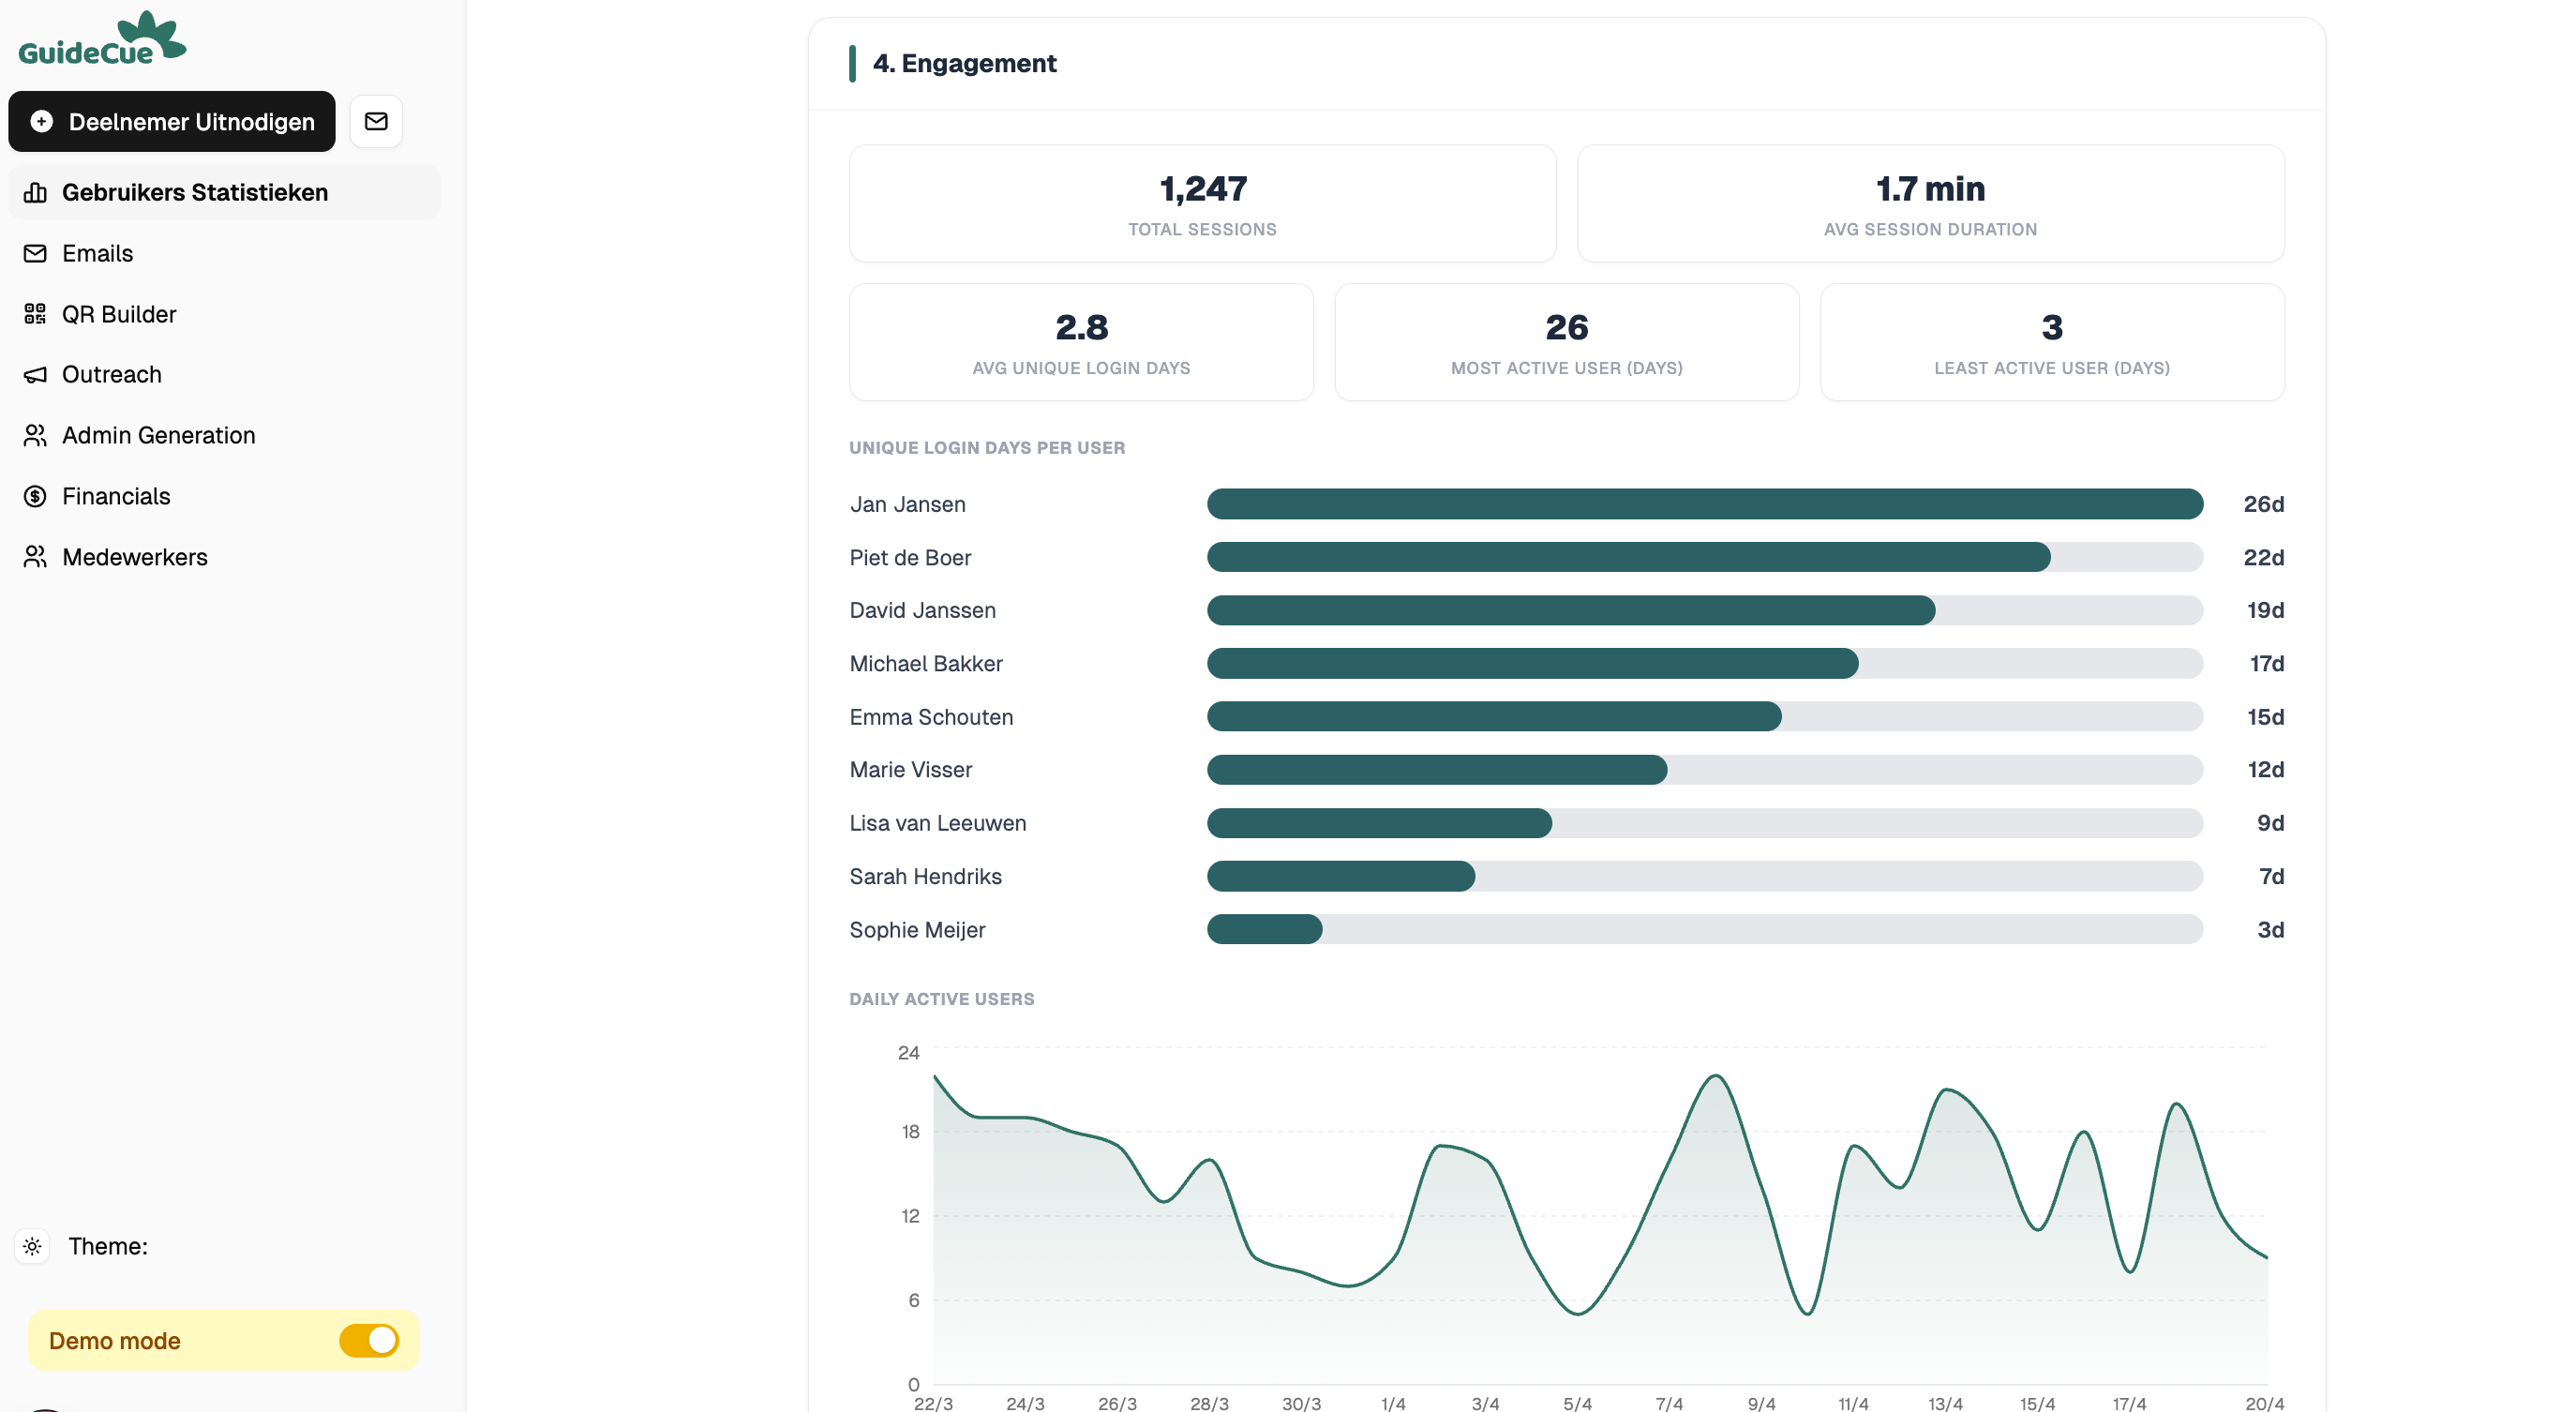Click the name Jan Jansen in the chart
Viewport: 2576px width, 1412px height.
click(x=907, y=504)
